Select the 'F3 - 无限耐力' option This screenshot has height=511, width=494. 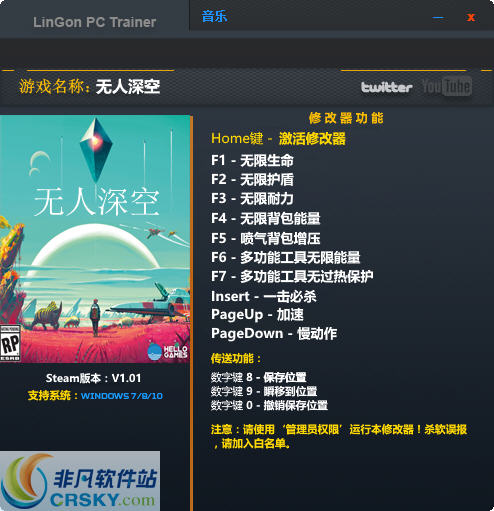[x=252, y=199]
